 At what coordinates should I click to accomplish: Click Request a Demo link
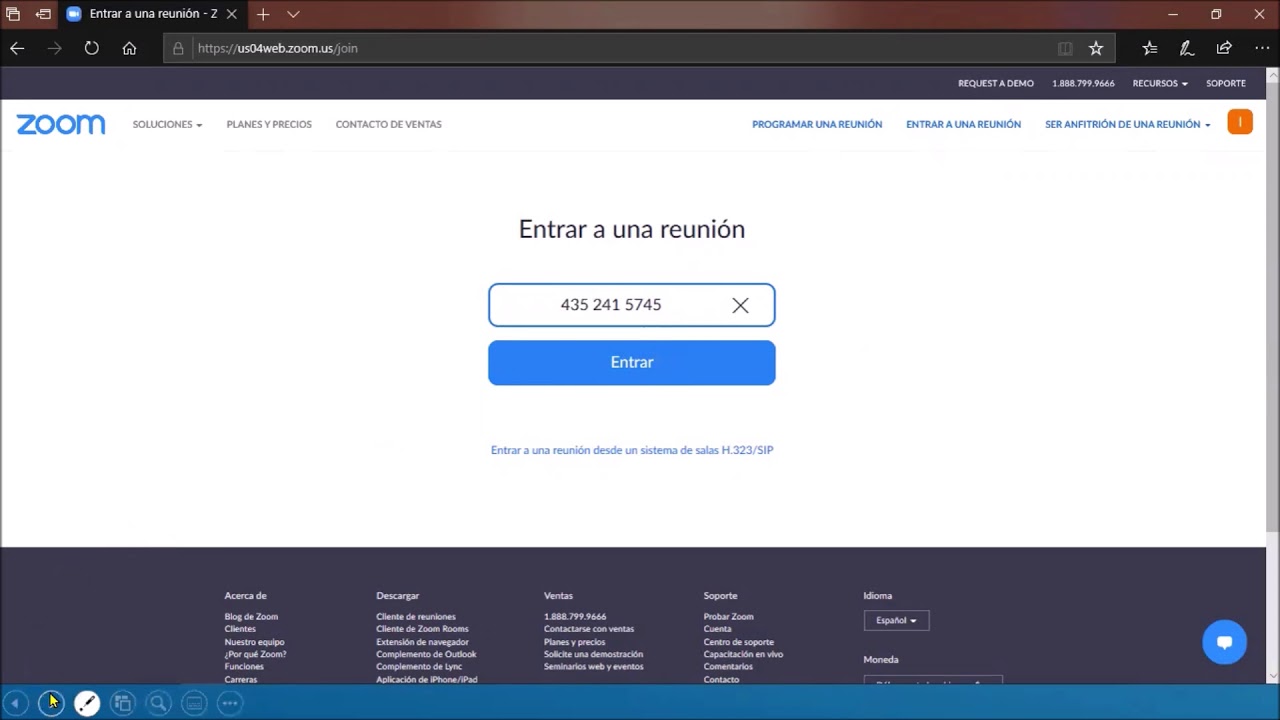tap(996, 83)
